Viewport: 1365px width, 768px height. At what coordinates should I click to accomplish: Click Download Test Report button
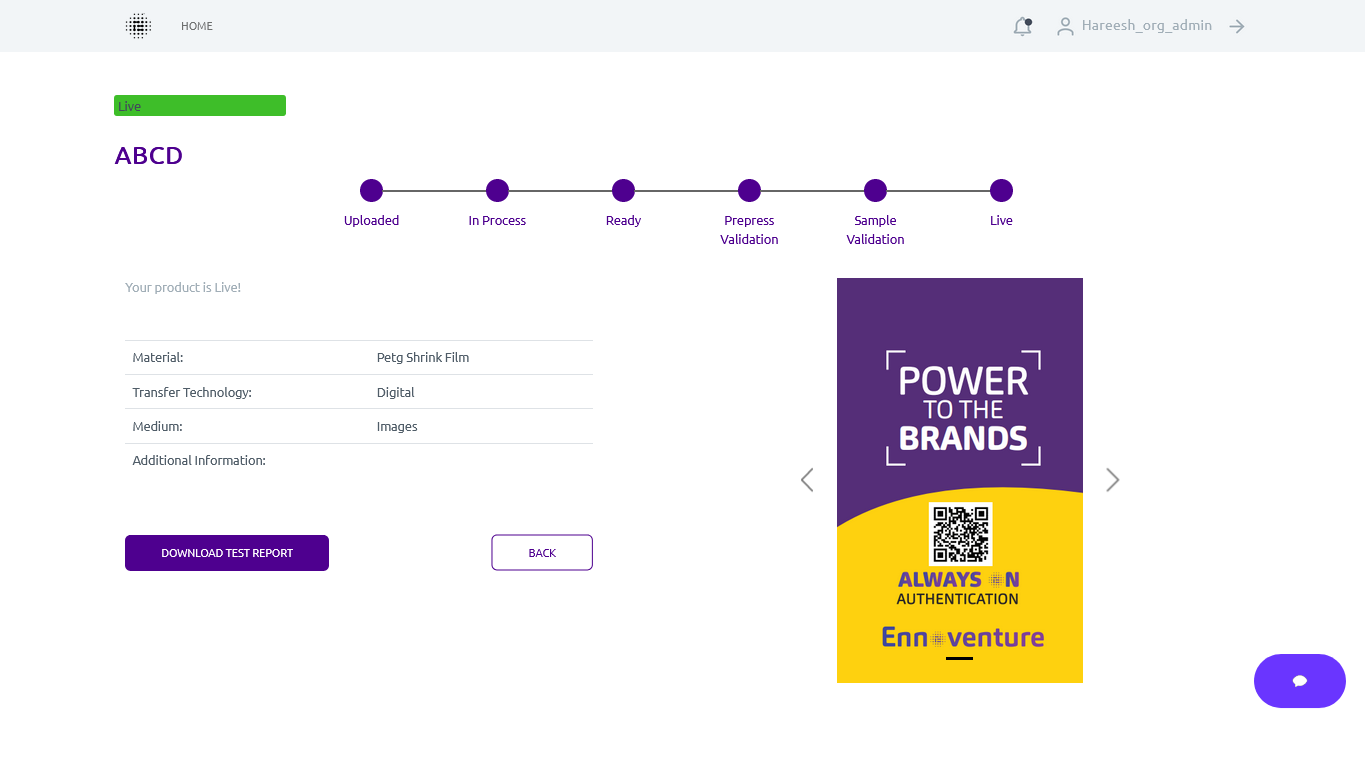tap(227, 553)
